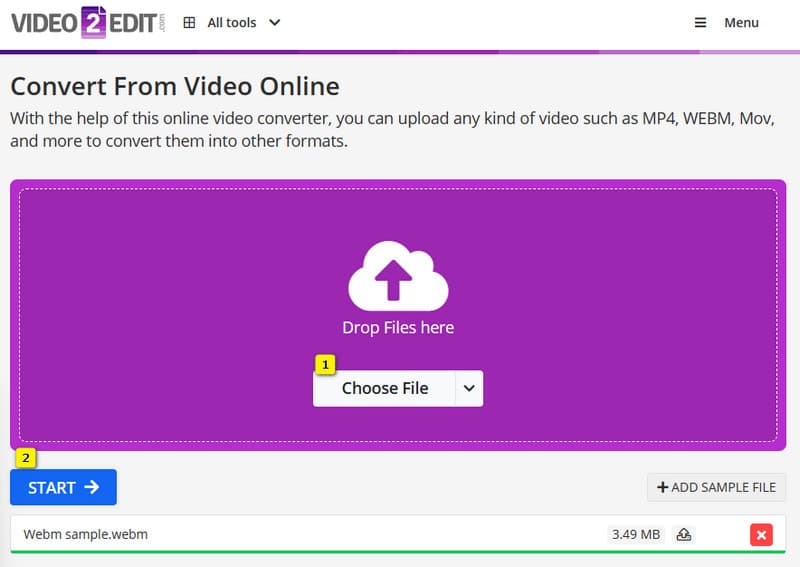Remove Webm sample.webm with the red X
800x567 pixels.
[x=761, y=535]
